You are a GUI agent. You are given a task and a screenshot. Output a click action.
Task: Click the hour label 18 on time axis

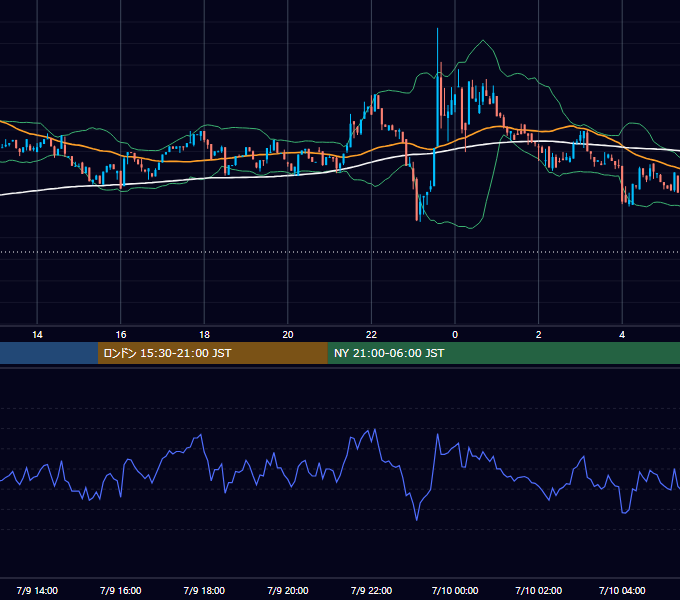204,335
